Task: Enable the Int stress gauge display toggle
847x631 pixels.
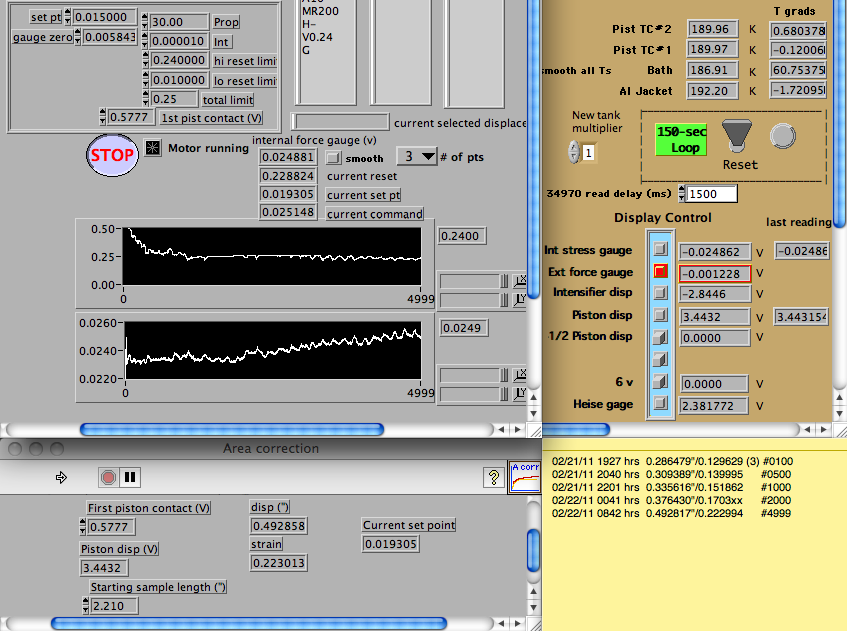Action: [x=660, y=249]
